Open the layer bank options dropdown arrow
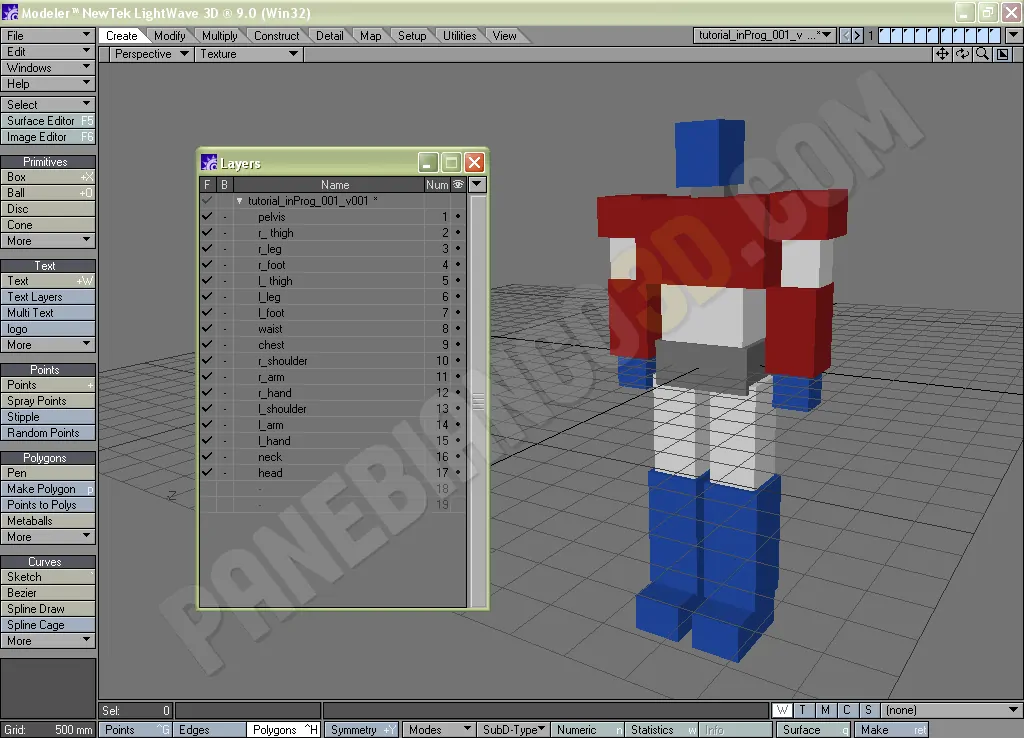 pos(1014,35)
